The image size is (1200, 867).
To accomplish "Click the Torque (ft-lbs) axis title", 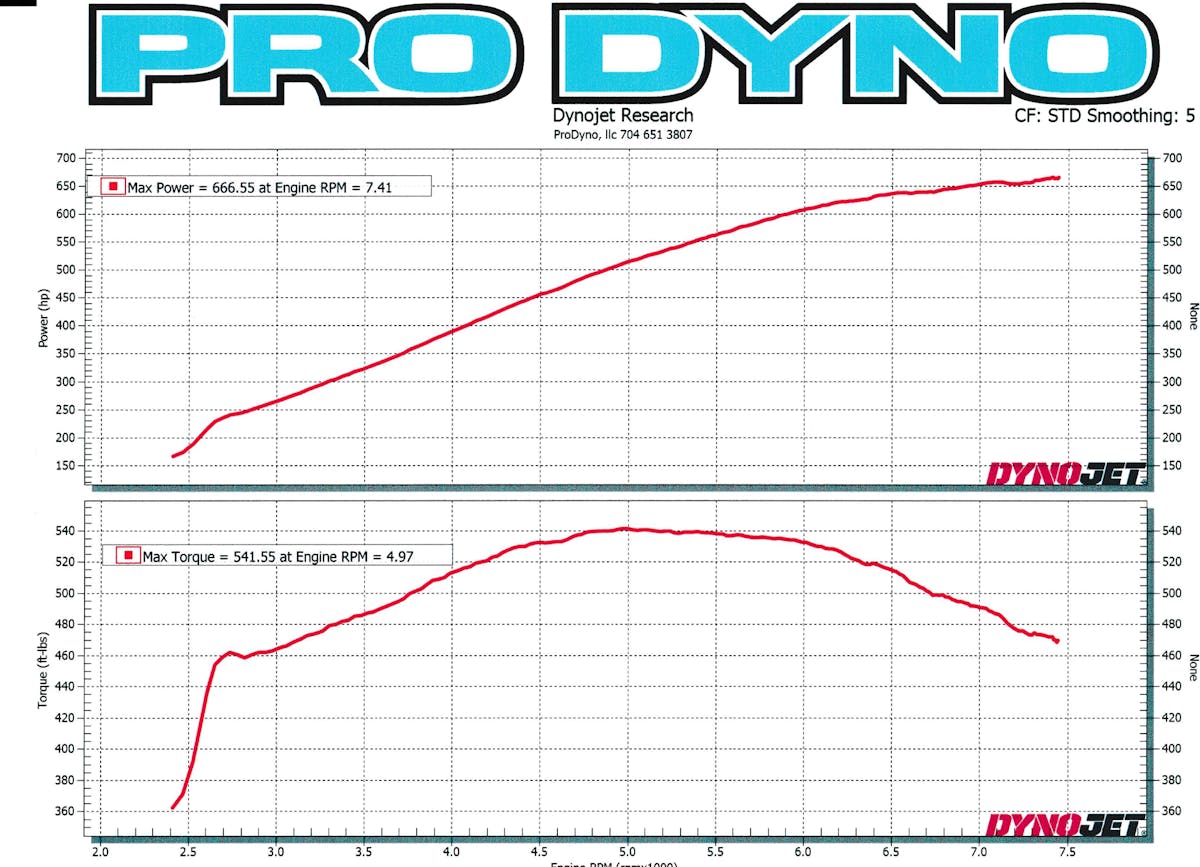I will coord(43,672).
